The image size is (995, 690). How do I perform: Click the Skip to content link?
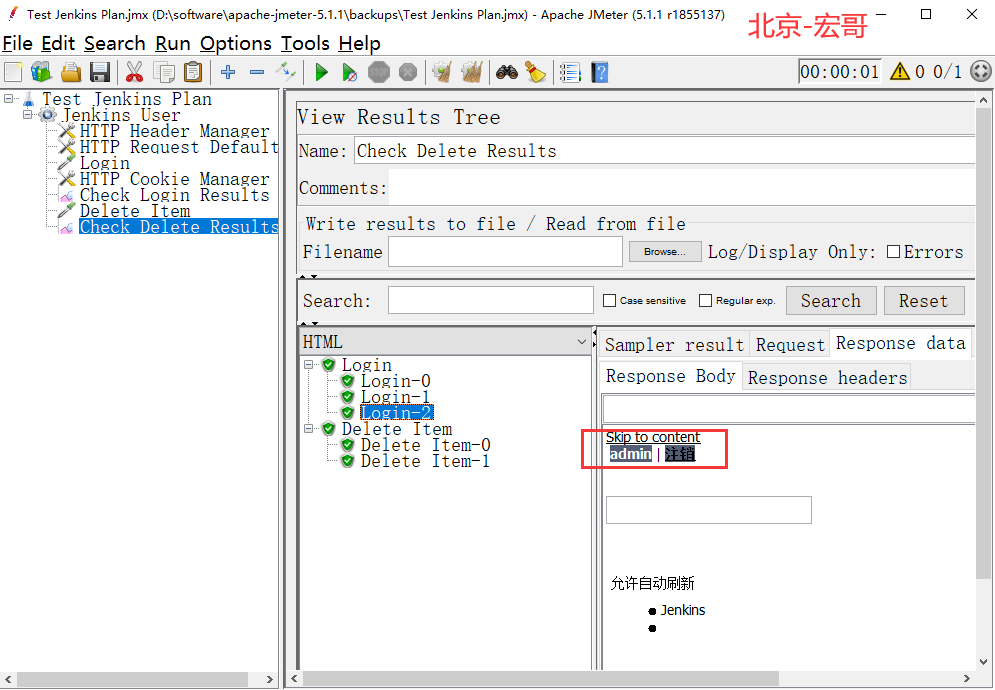[653, 437]
